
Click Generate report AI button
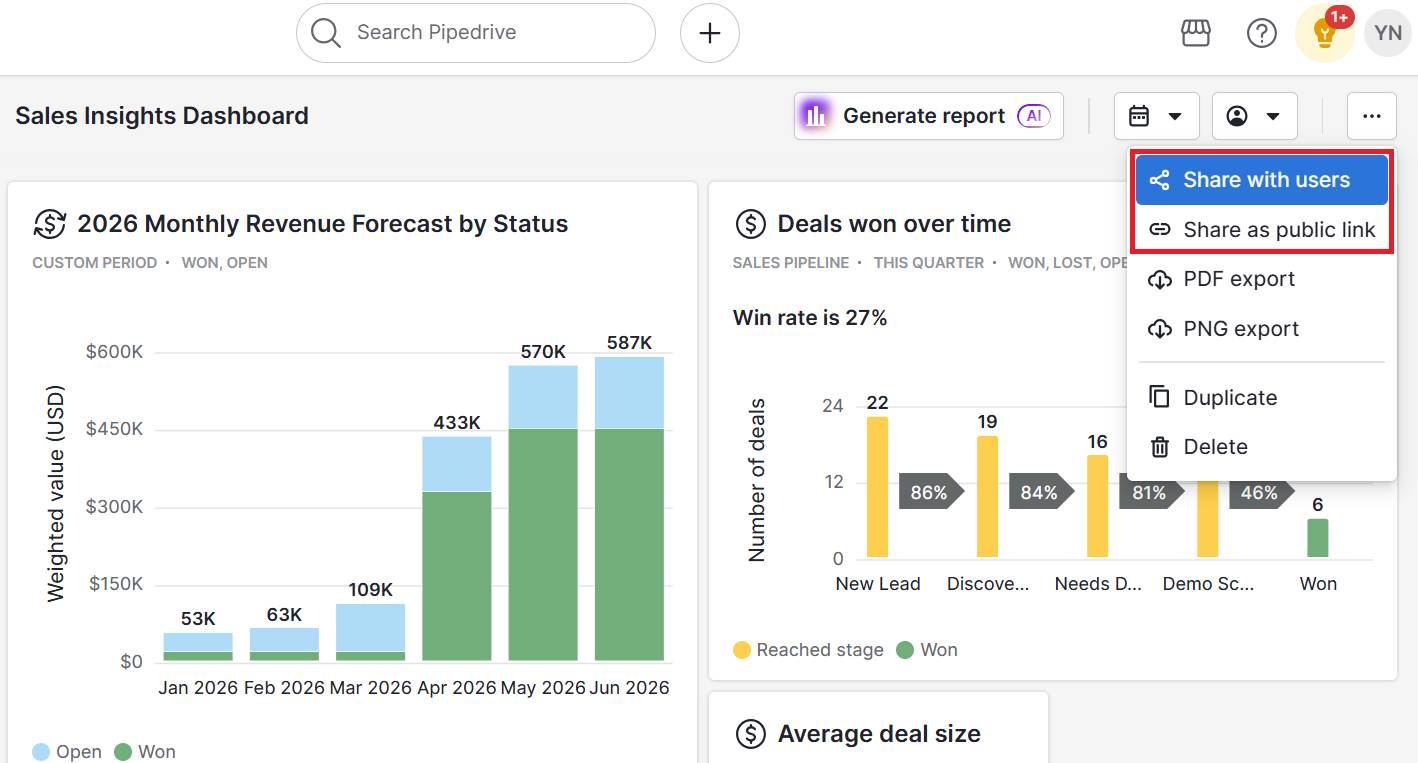929,116
